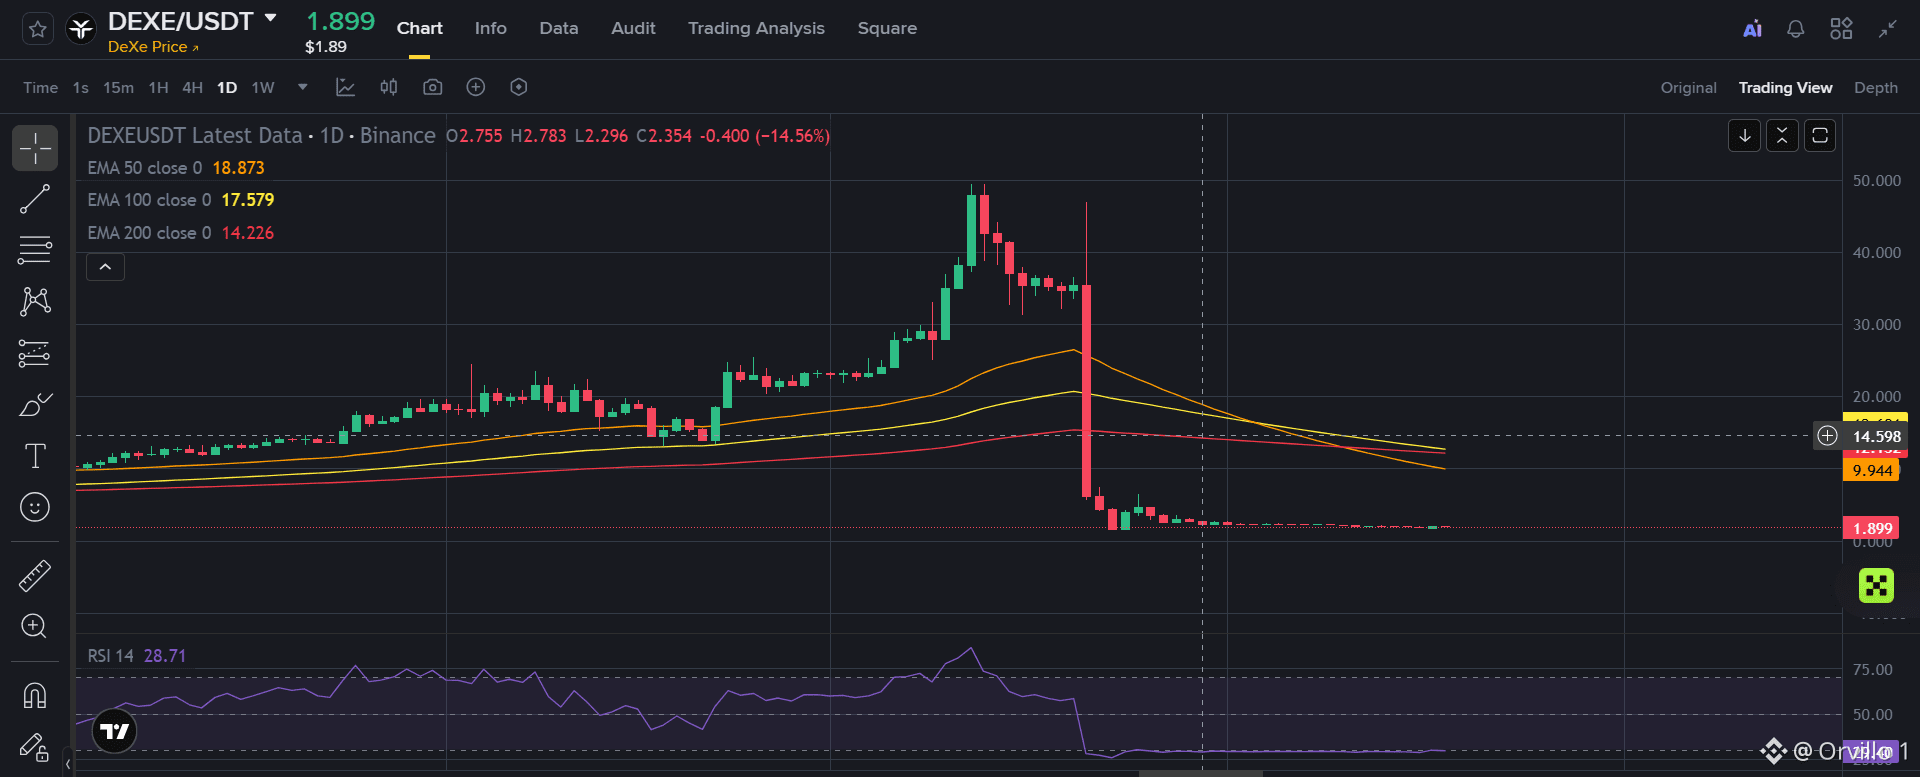Add DEXE/USDT to favorites with star icon

38,29
